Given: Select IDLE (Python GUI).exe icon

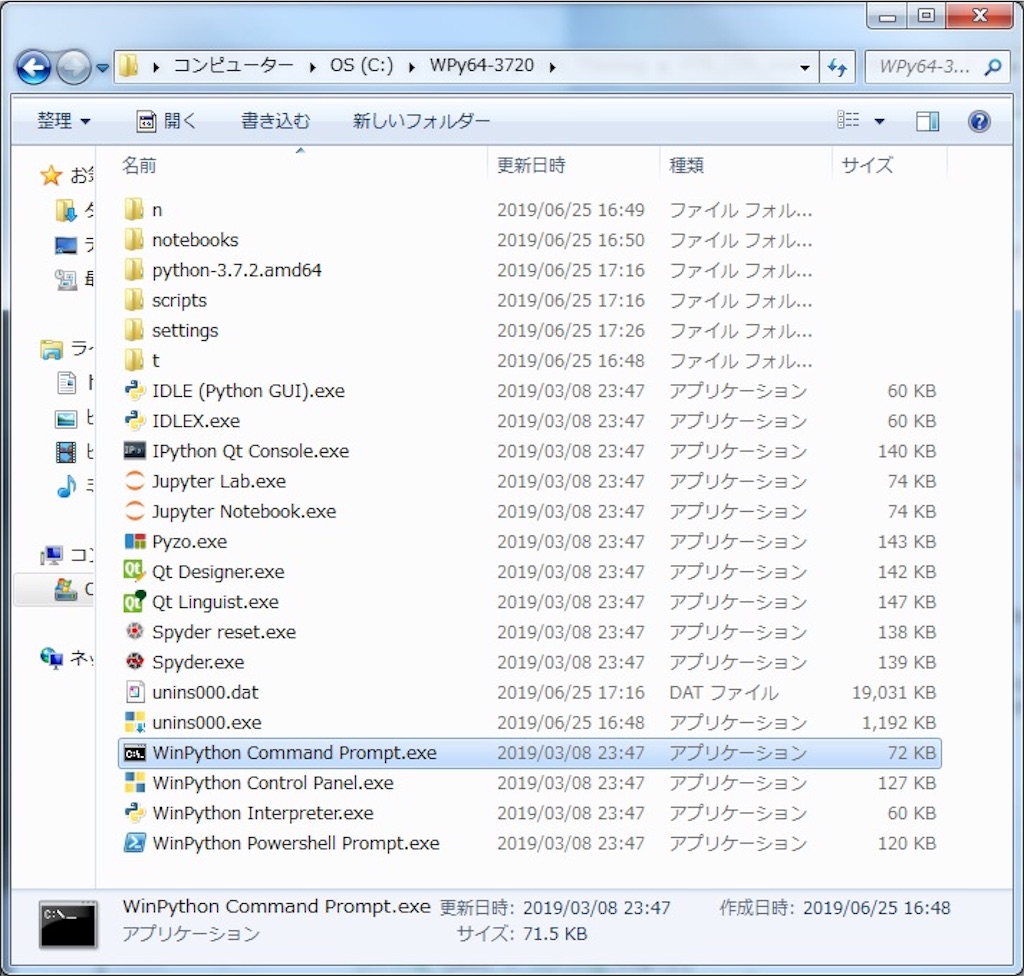Looking at the screenshot, I should (x=134, y=391).
